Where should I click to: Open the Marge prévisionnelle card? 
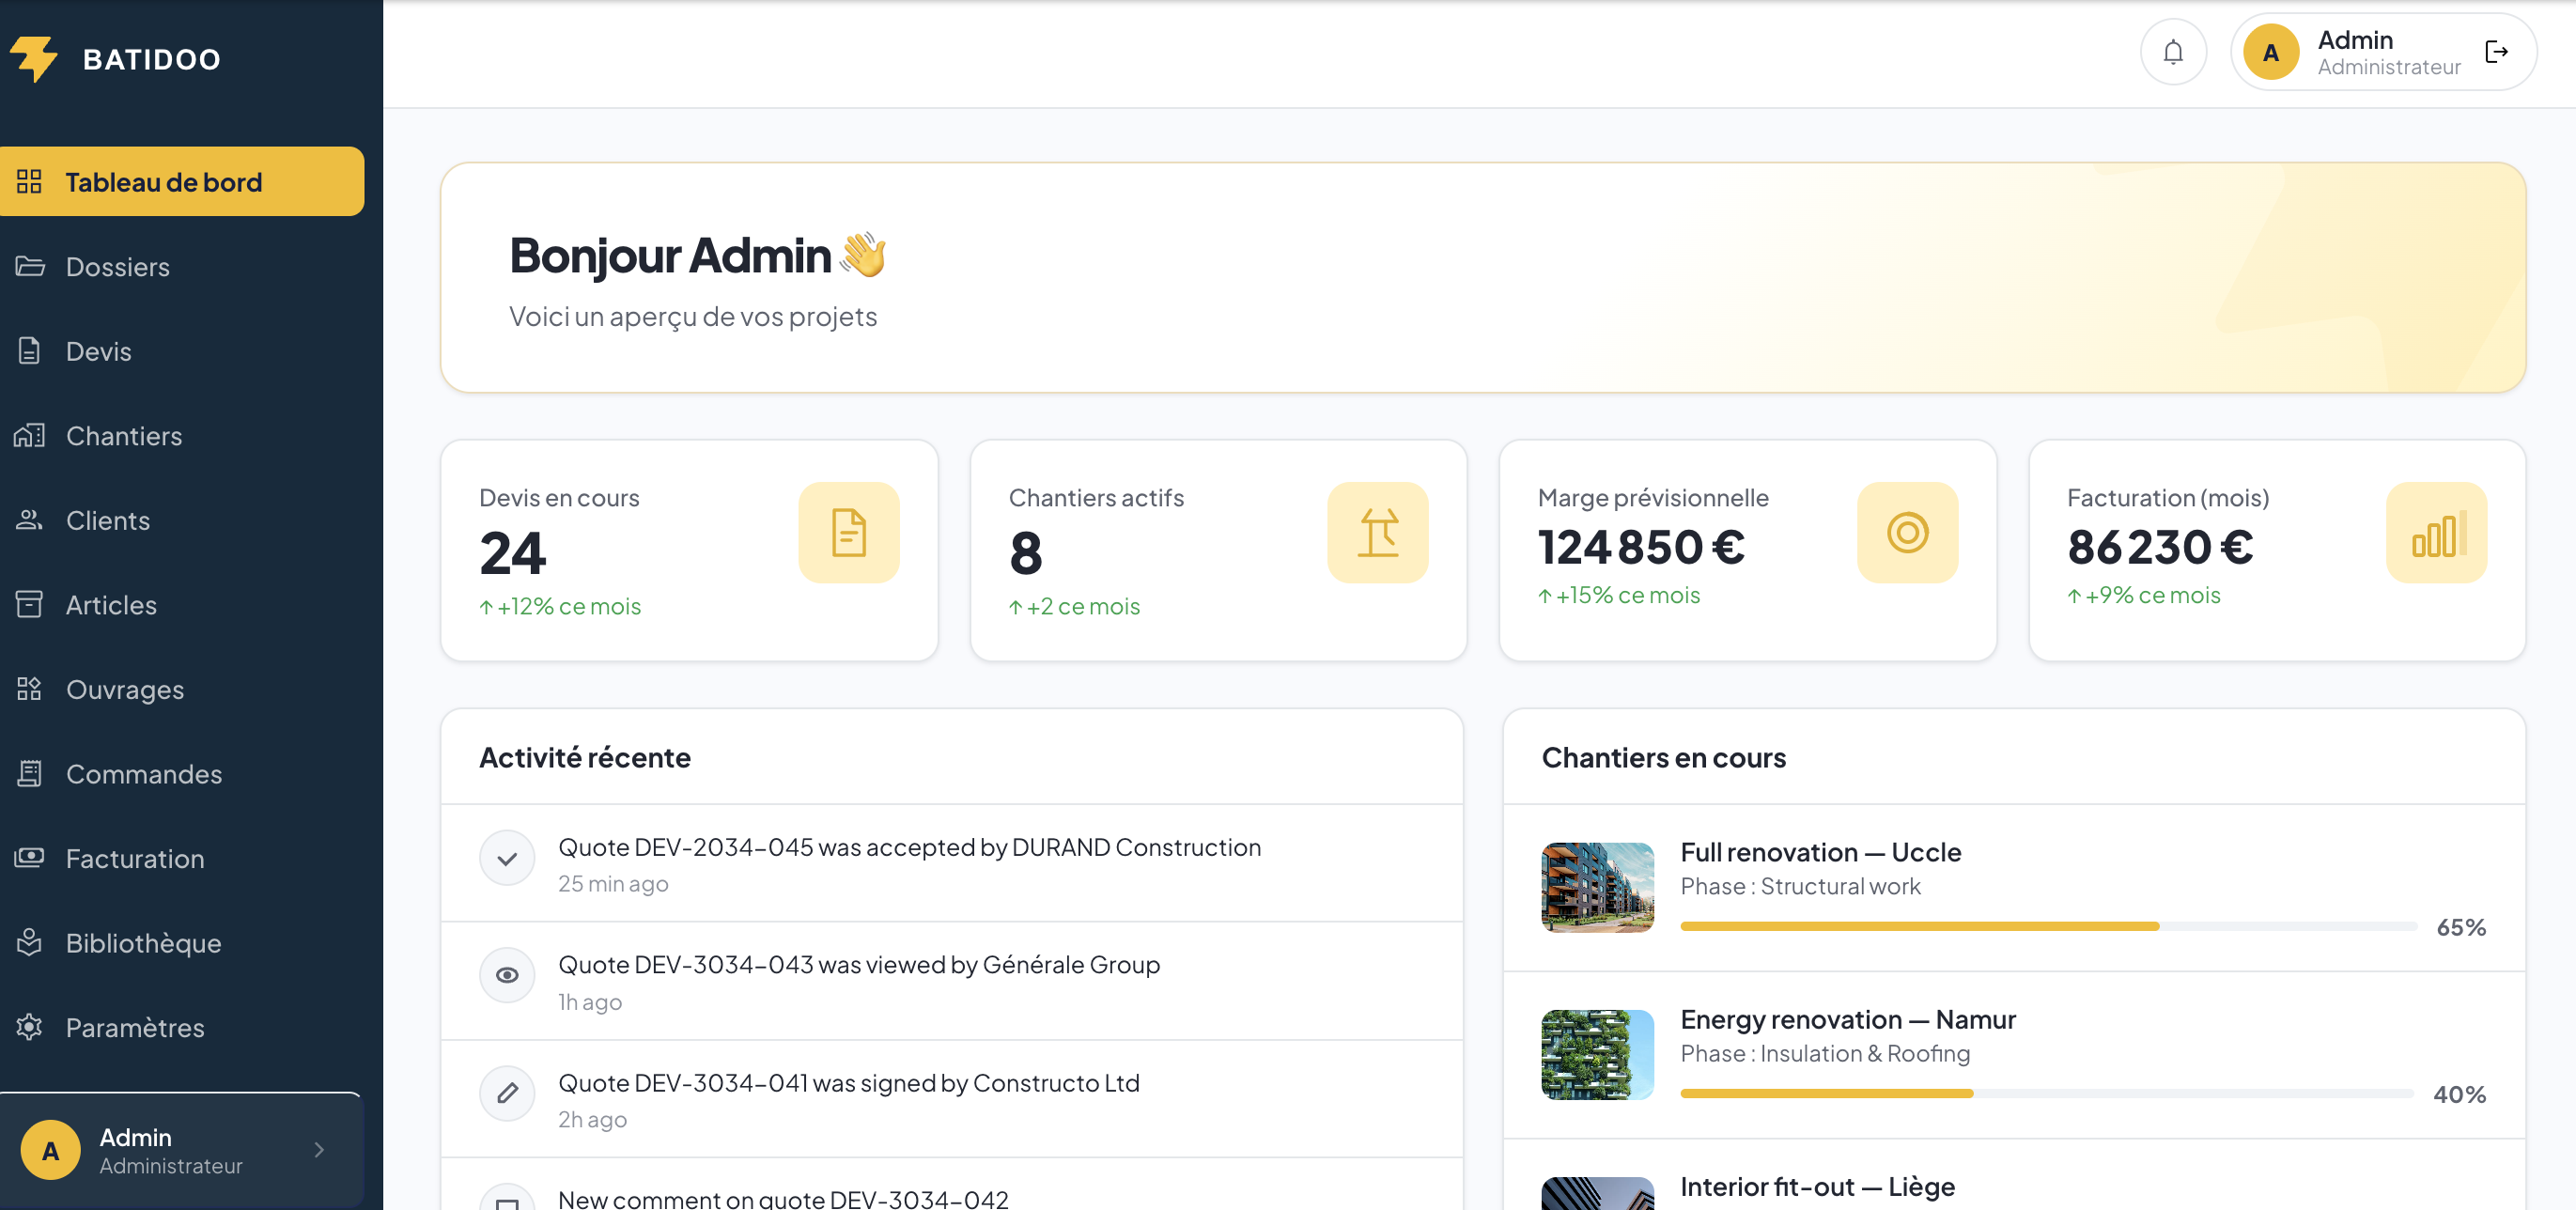[x=1748, y=550]
